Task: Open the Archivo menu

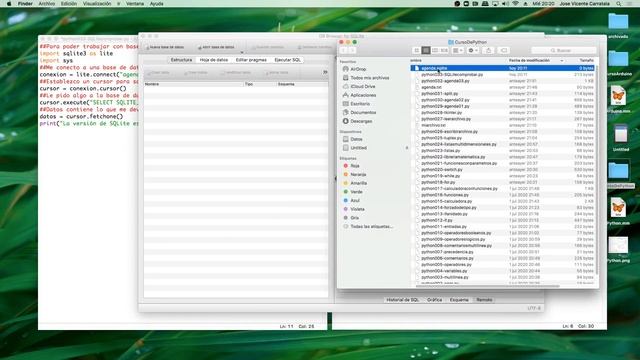Action: point(47,4)
